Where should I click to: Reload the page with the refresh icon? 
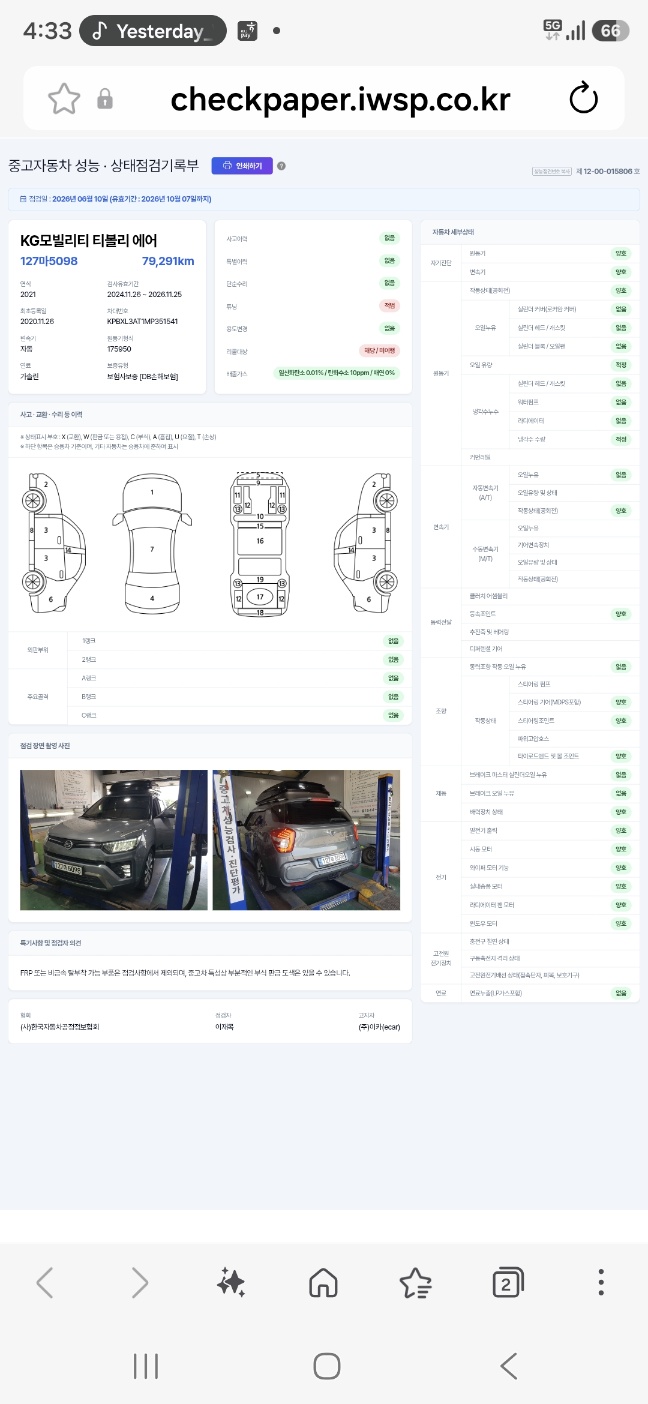(x=583, y=99)
